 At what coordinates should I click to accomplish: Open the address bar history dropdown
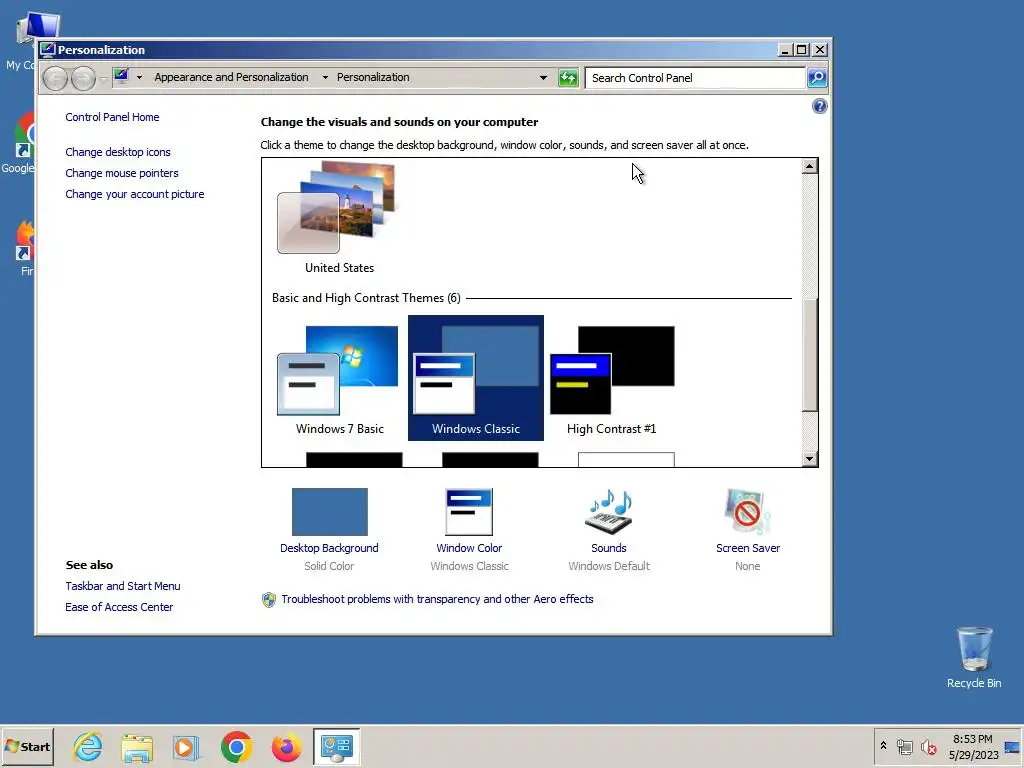click(x=543, y=78)
